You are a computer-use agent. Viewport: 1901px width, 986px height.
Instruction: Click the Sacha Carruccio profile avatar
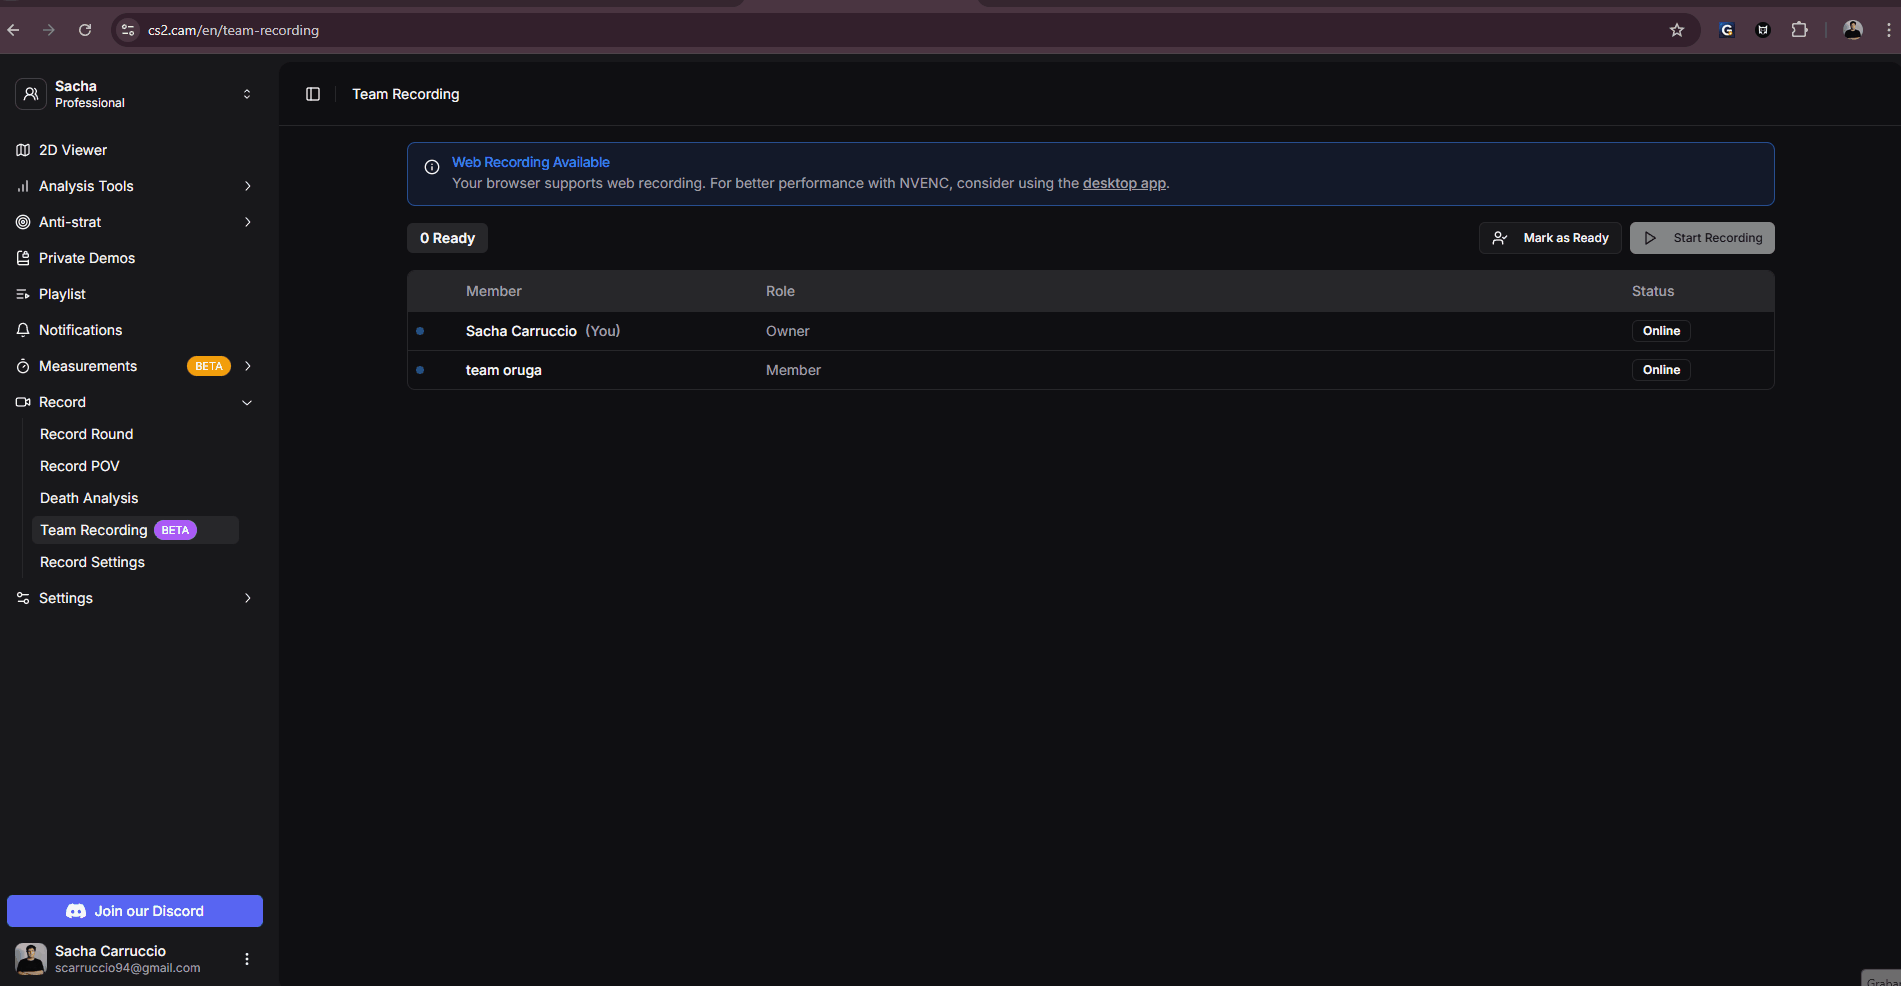[x=31, y=959]
